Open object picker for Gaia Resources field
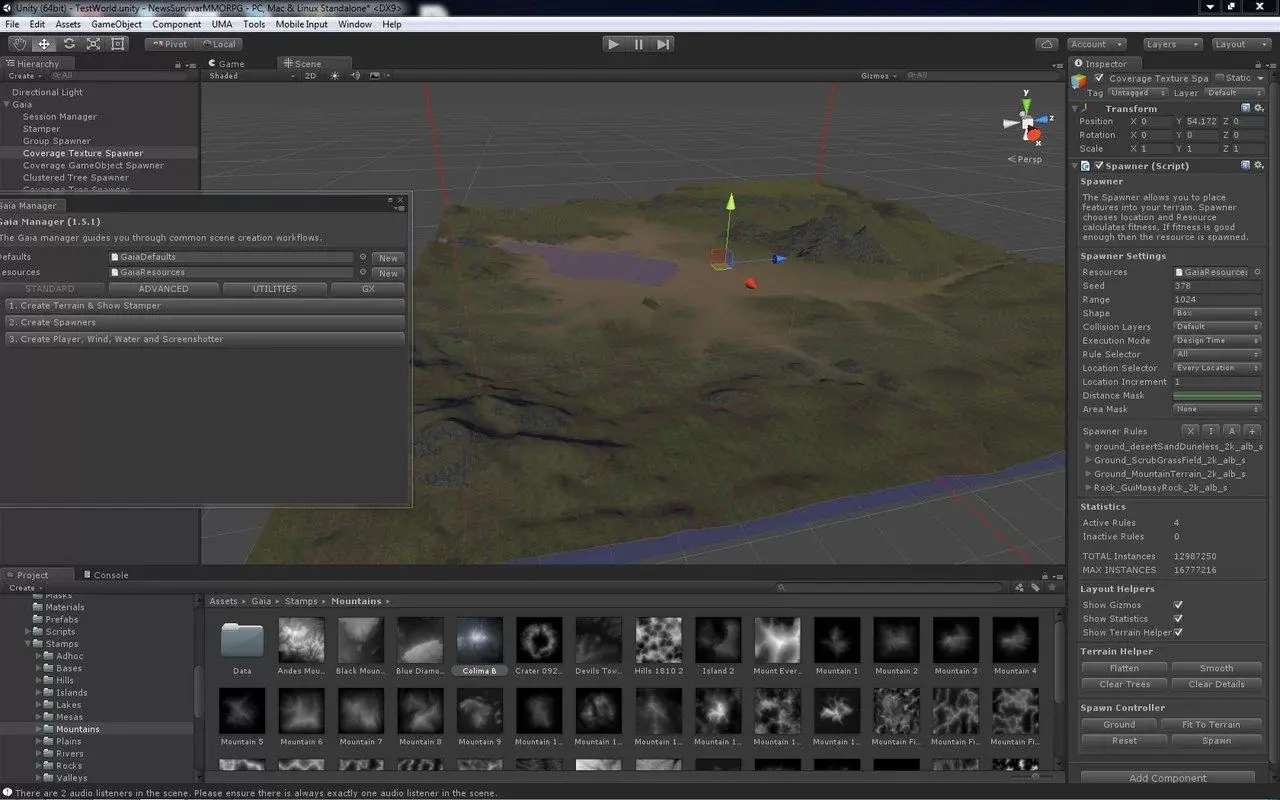Screen dimensions: 1280x800 tap(363, 272)
